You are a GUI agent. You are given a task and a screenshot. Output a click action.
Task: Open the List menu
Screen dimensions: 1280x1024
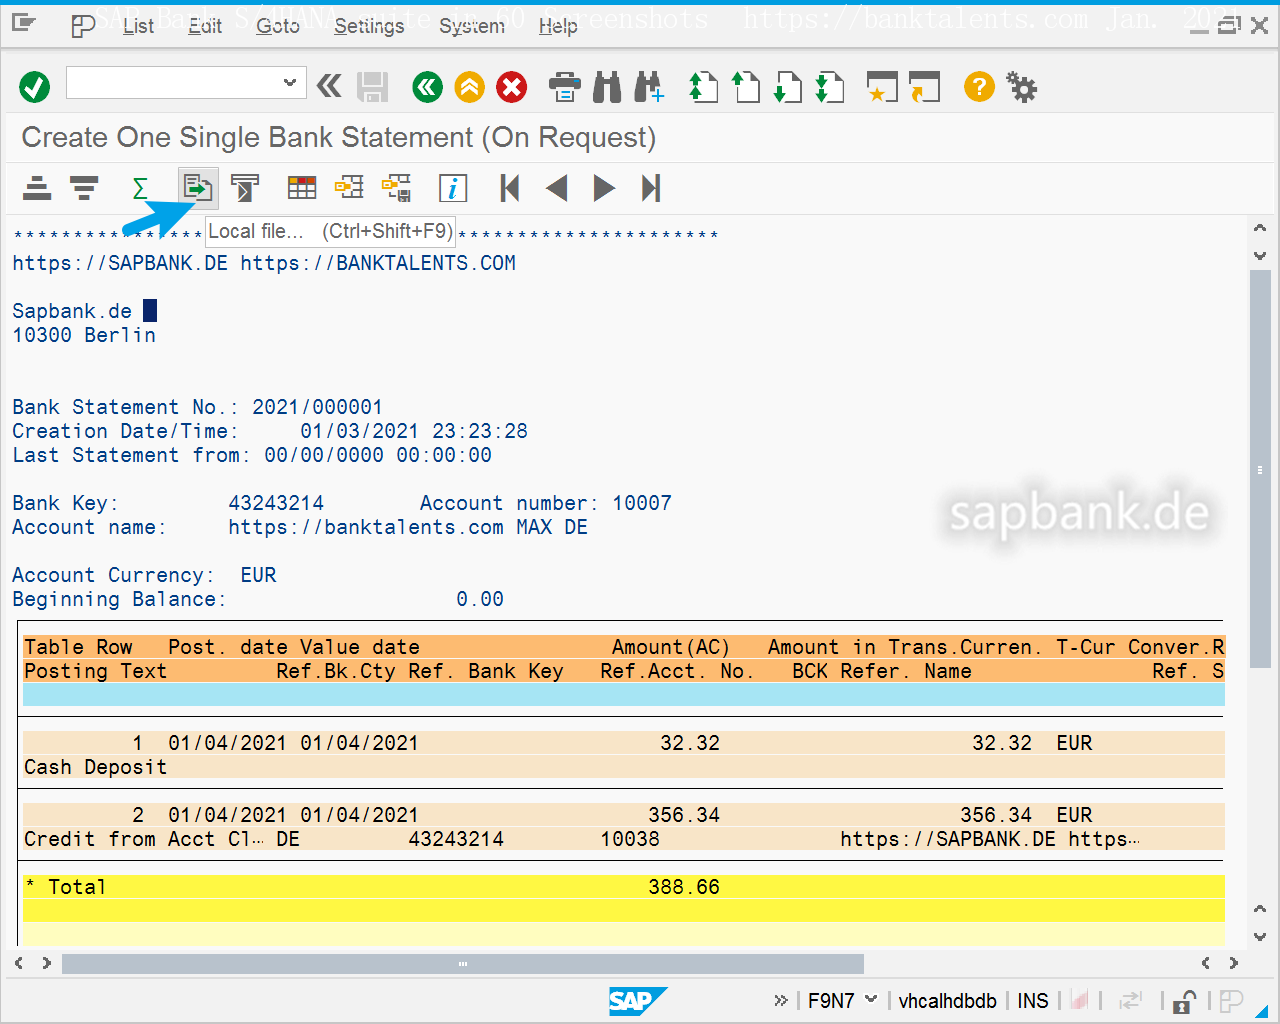(138, 26)
